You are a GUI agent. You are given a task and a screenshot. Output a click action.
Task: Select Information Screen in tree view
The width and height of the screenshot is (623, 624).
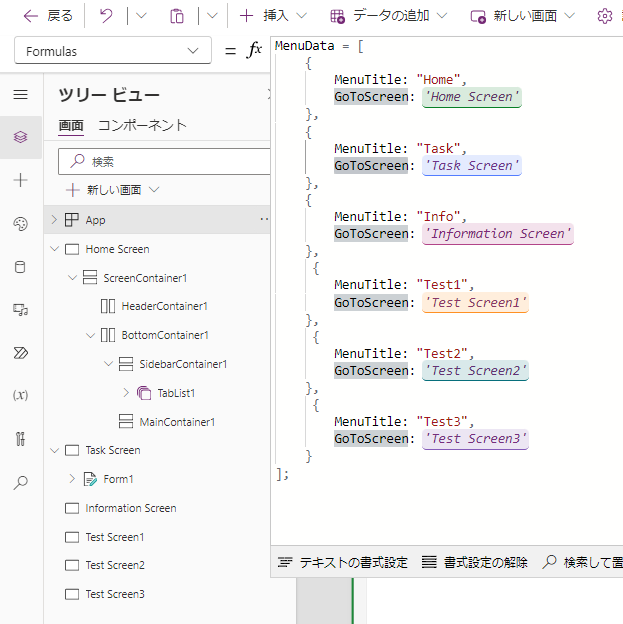(x=131, y=508)
